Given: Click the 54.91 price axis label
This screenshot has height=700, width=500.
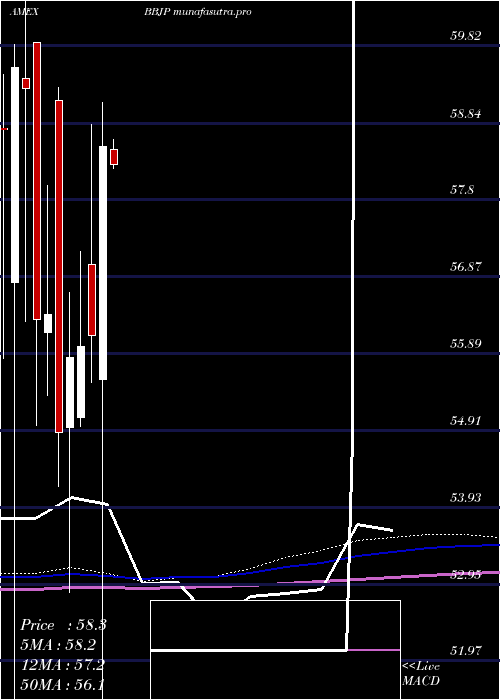Looking at the screenshot, I should pos(466,421).
